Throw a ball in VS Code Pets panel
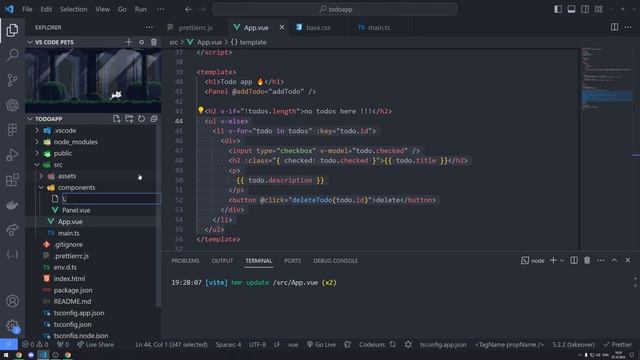 [x=141, y=42]
